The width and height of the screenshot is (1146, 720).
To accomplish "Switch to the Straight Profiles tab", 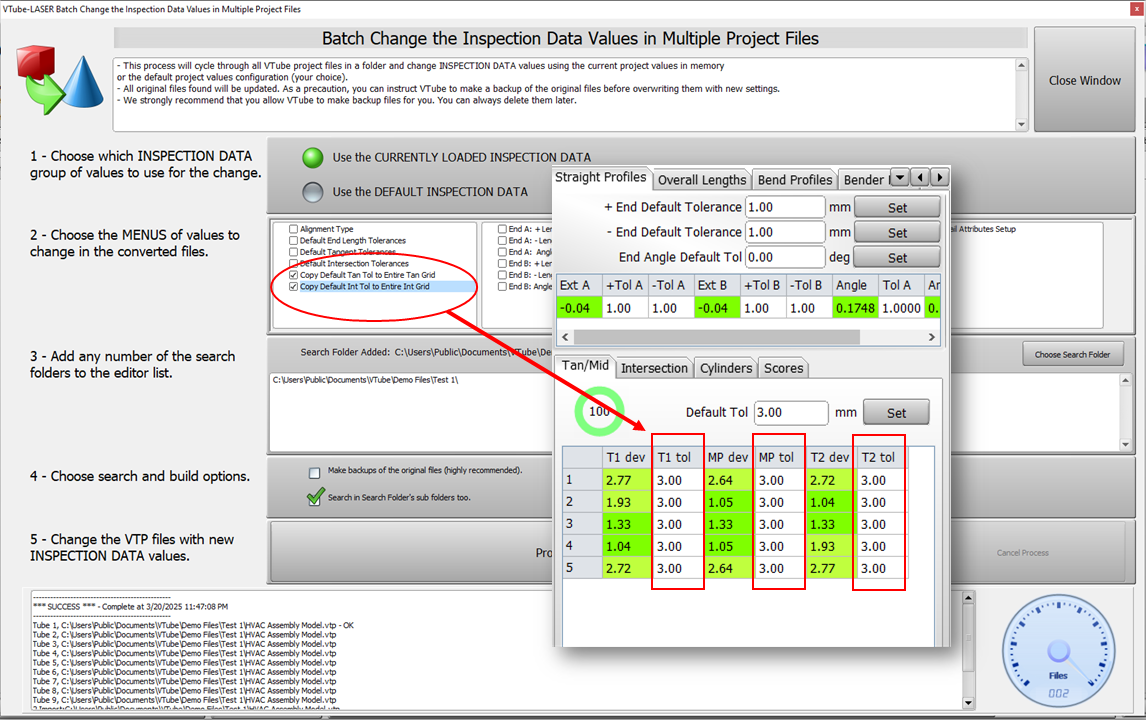I will [x=601, y=178].
